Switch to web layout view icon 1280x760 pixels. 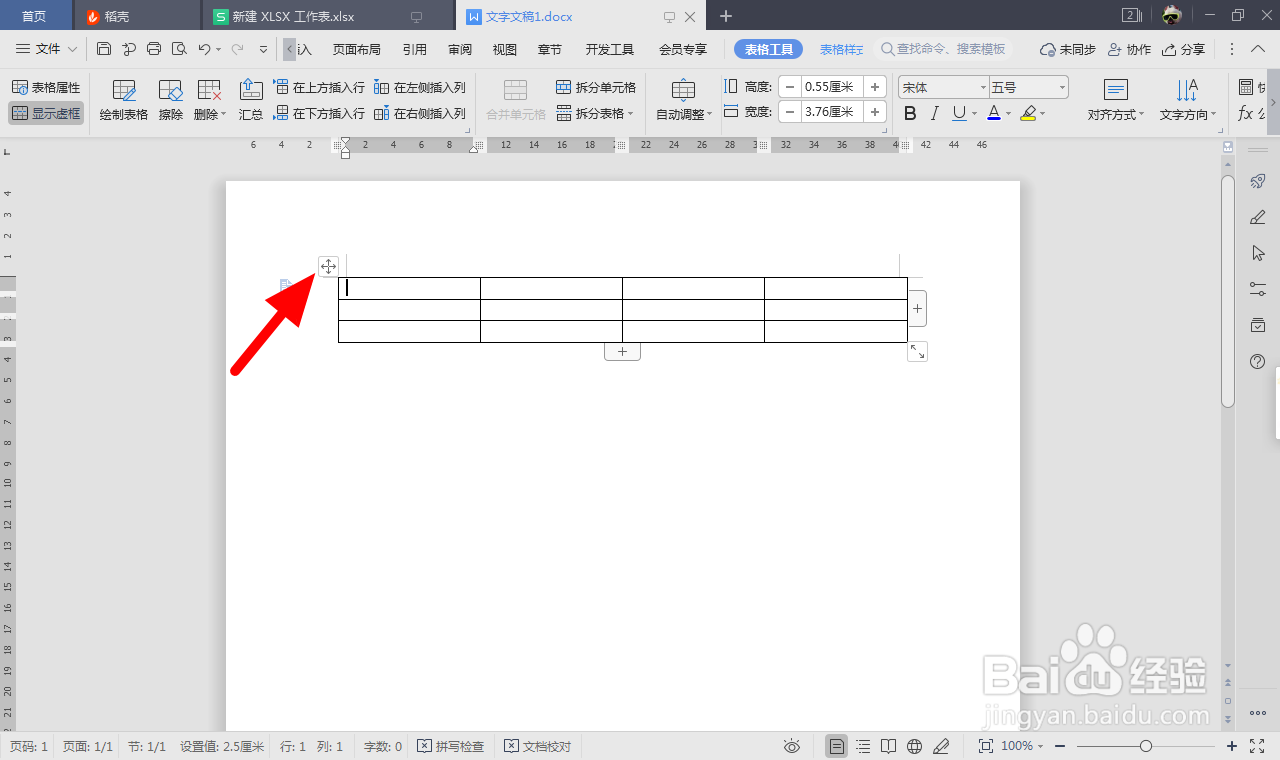click(x=914, y=746)
